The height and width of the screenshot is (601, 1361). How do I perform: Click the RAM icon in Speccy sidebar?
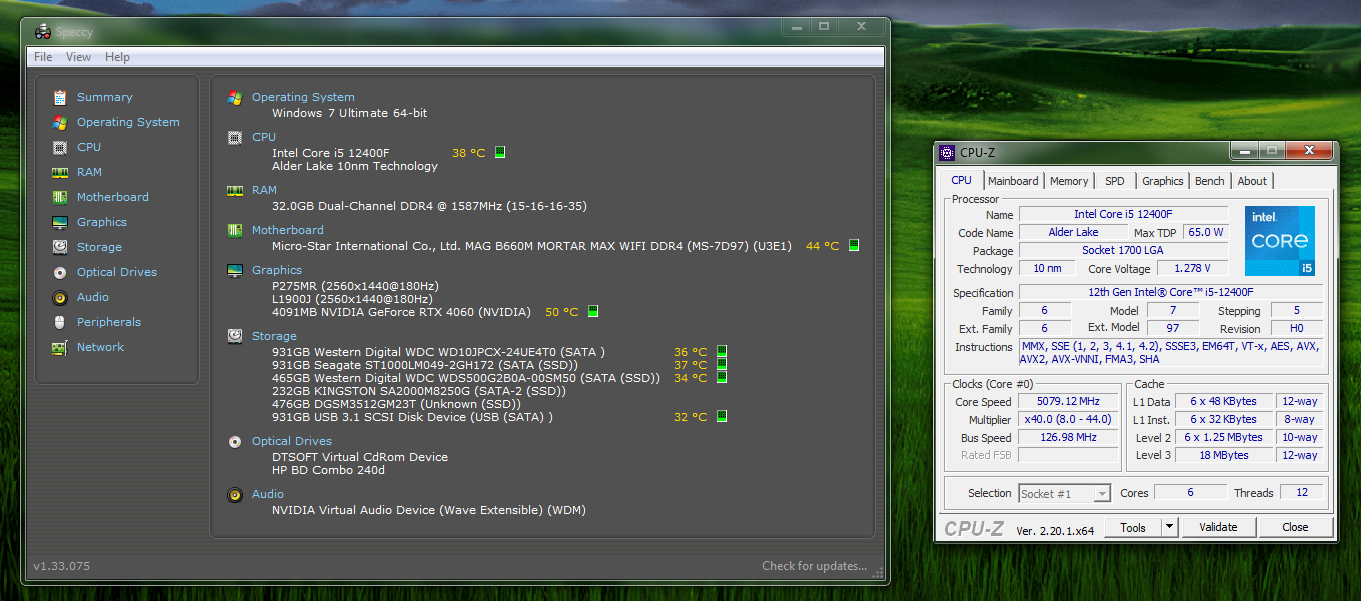pyautogui.click(x=60, y=172)
